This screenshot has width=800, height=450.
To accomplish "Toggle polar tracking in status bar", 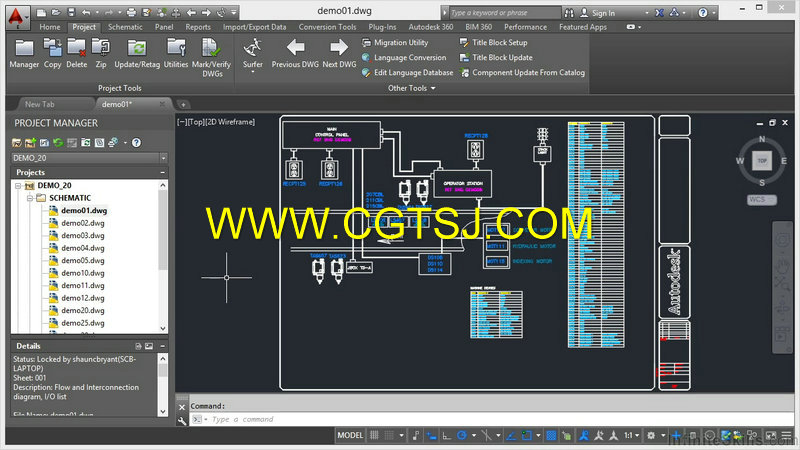I will click(x=462, y=435).
